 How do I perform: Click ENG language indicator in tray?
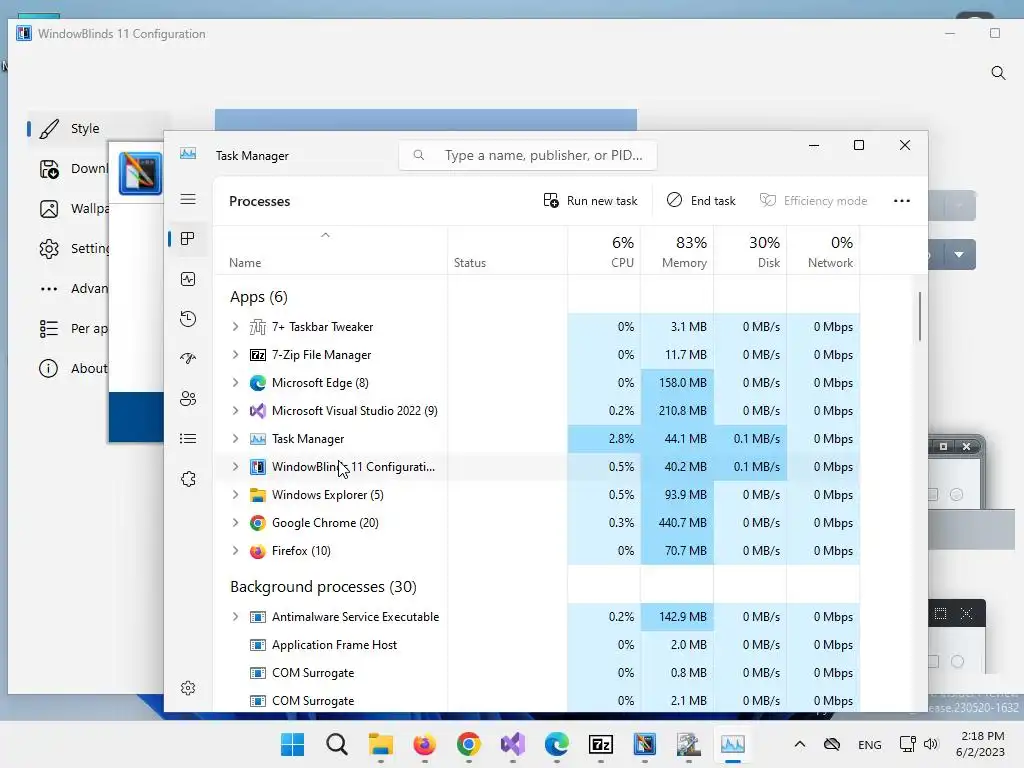(x=869, y=744)
